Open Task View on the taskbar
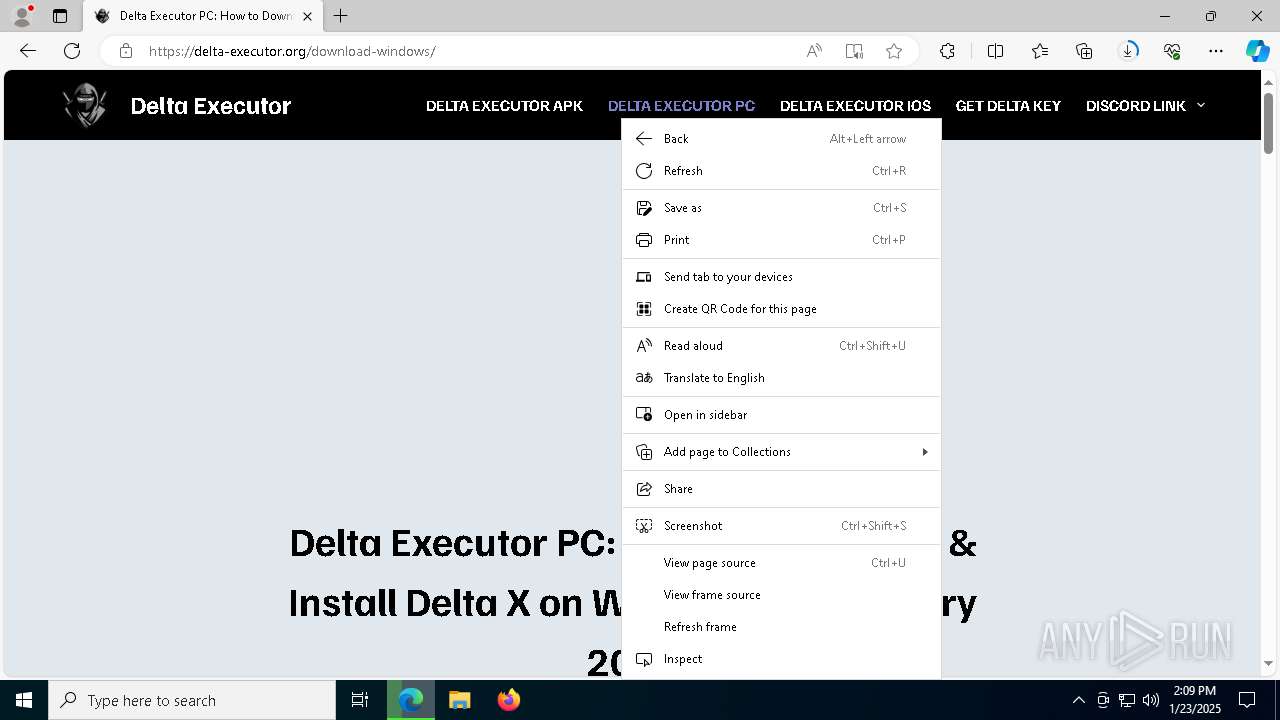1280x720 pixels. [360, 700]
